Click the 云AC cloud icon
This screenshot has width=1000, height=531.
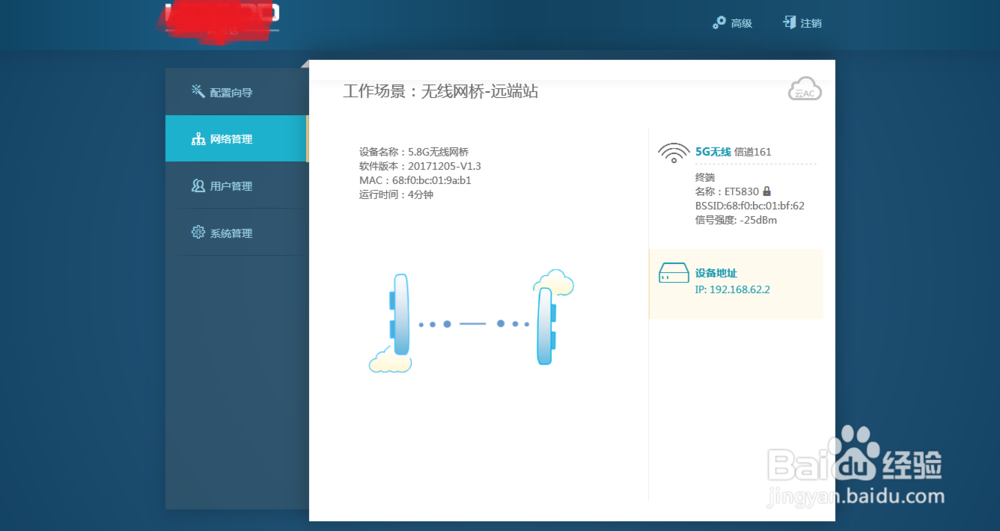click(805, 89)
